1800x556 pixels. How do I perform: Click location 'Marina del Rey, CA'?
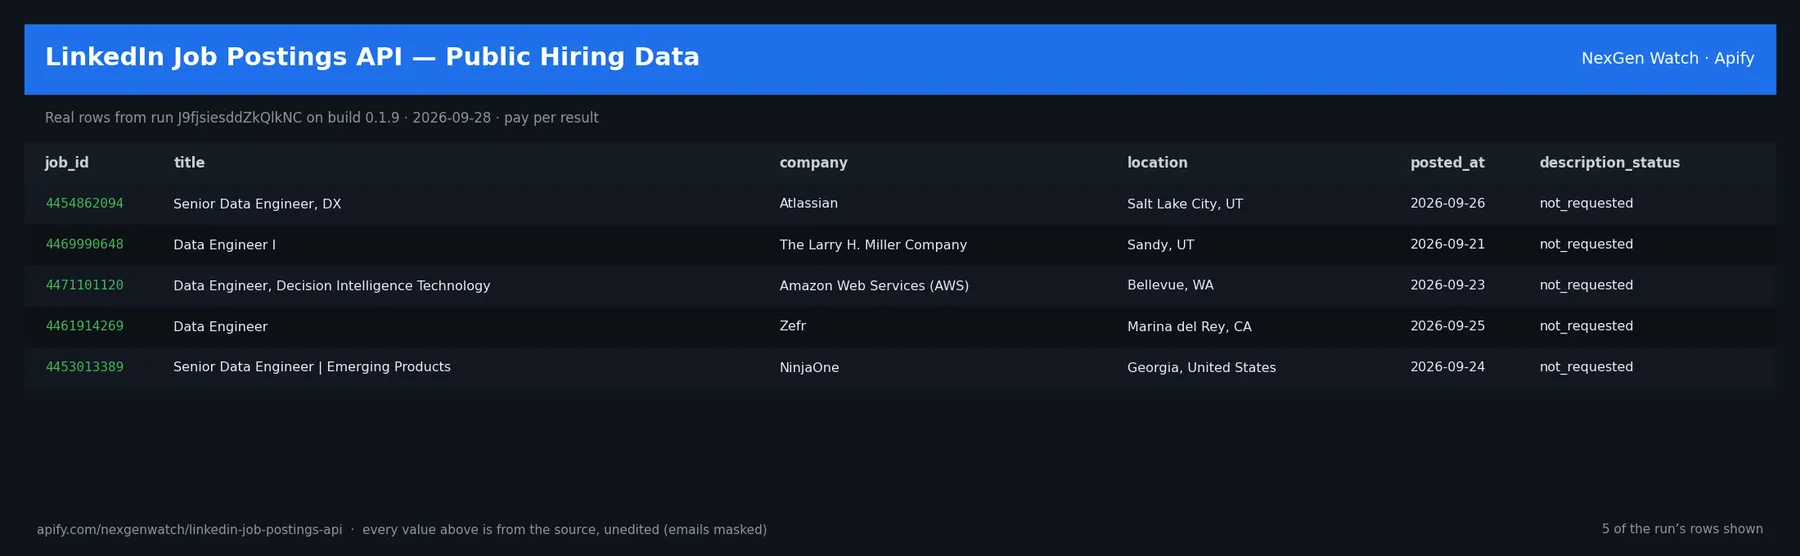1189,326
